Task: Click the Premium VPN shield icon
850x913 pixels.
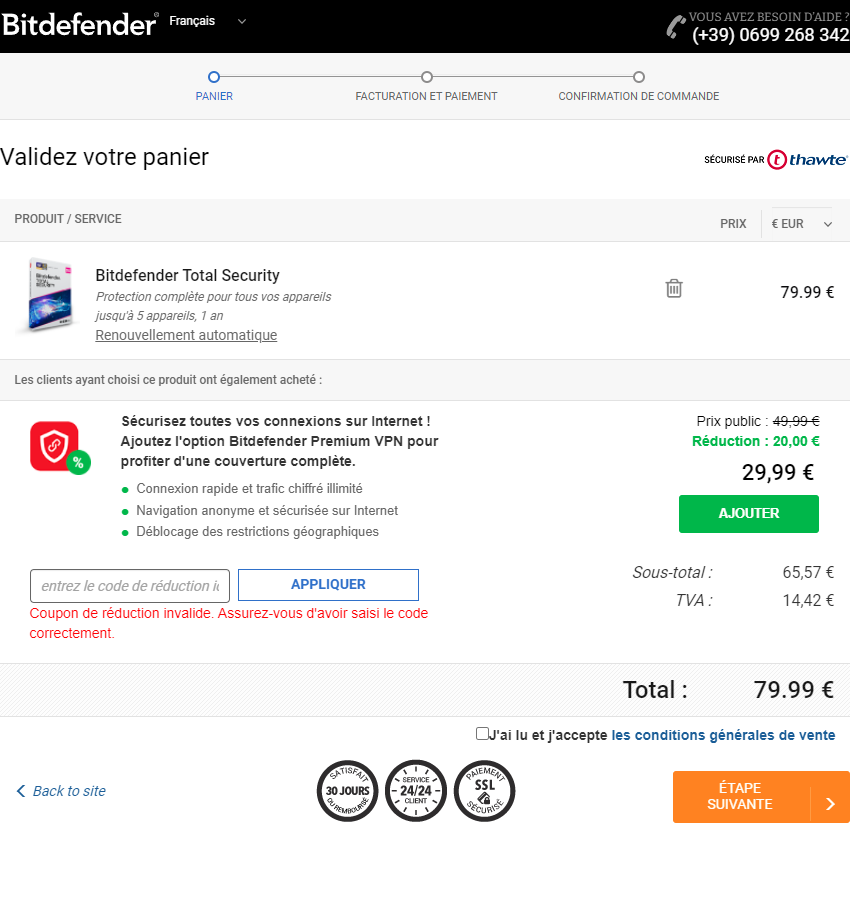Action: (56, 446)
